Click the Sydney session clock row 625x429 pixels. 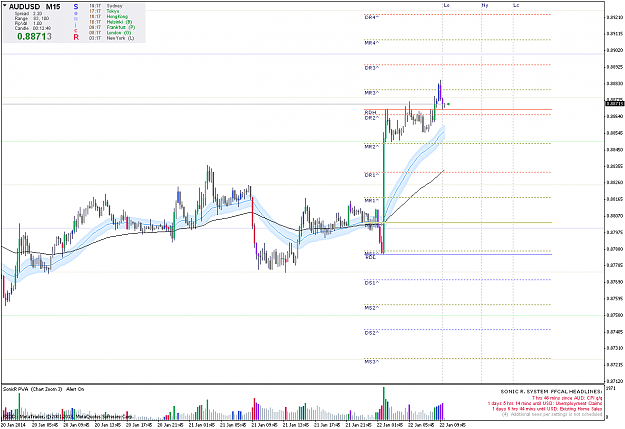pyautogui.click(x=106, y=6)
